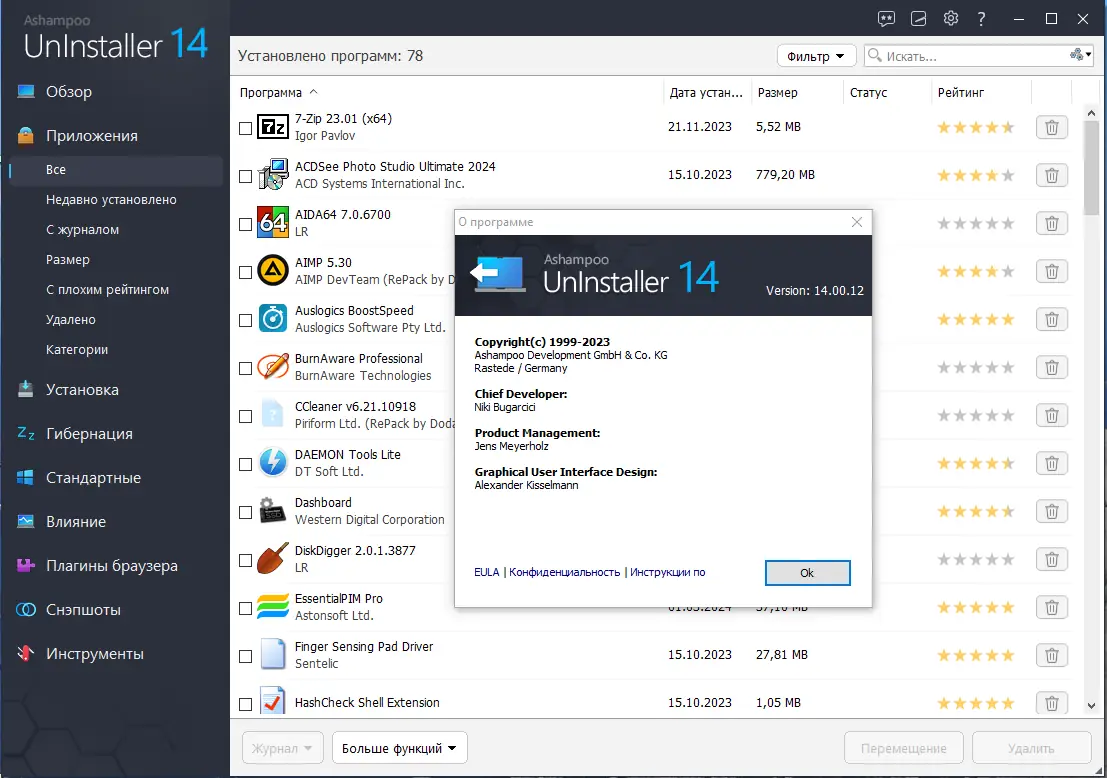Check the AIDA64 7.0.6700 checkbox
This screenshot has height=778, width=1107.
[245, 225]
